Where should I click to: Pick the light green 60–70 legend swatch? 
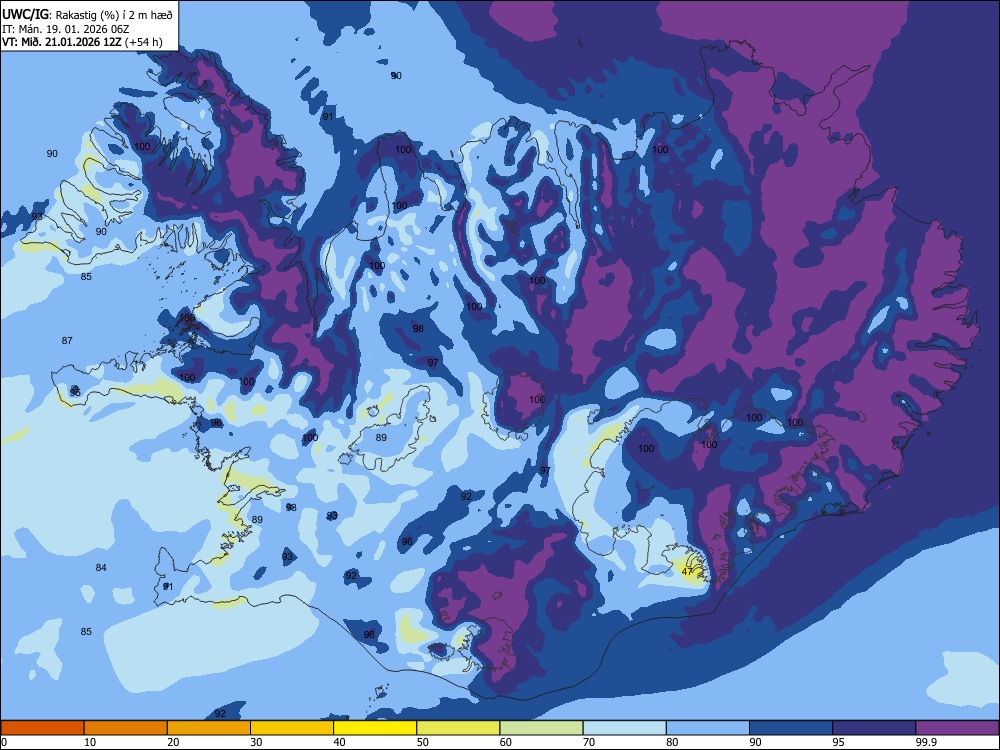coord(541,728)
